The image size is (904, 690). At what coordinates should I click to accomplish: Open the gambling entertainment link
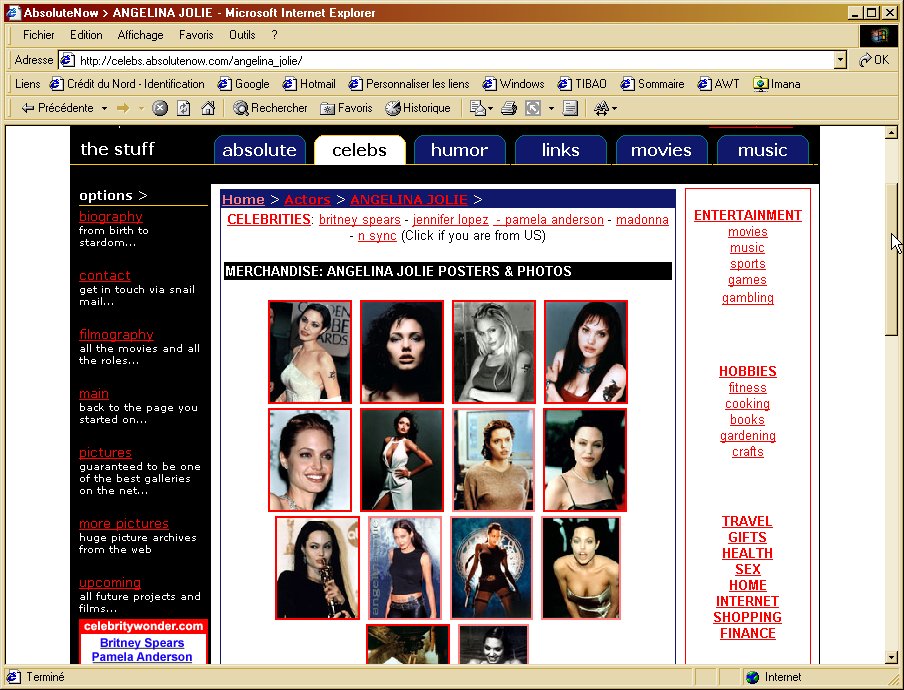point(748,298)
